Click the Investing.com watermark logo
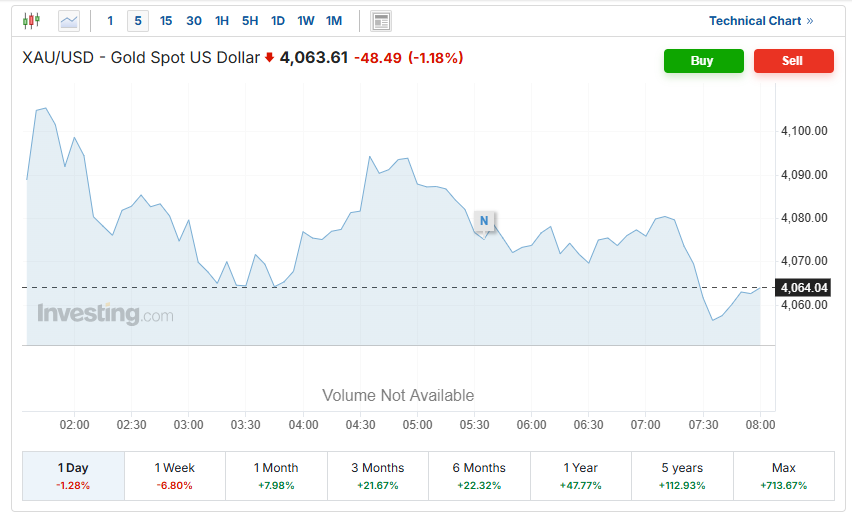852x528 pixels. pyautogui.click(x=105, y=314)
